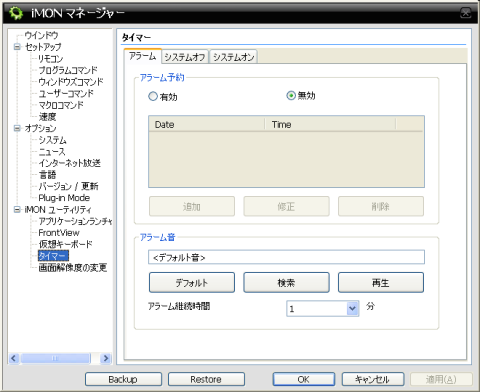Screen dimensions: 480x392
Task: Open the アラーム継続時間 minutes dropdown
Action: click(352, 308)
